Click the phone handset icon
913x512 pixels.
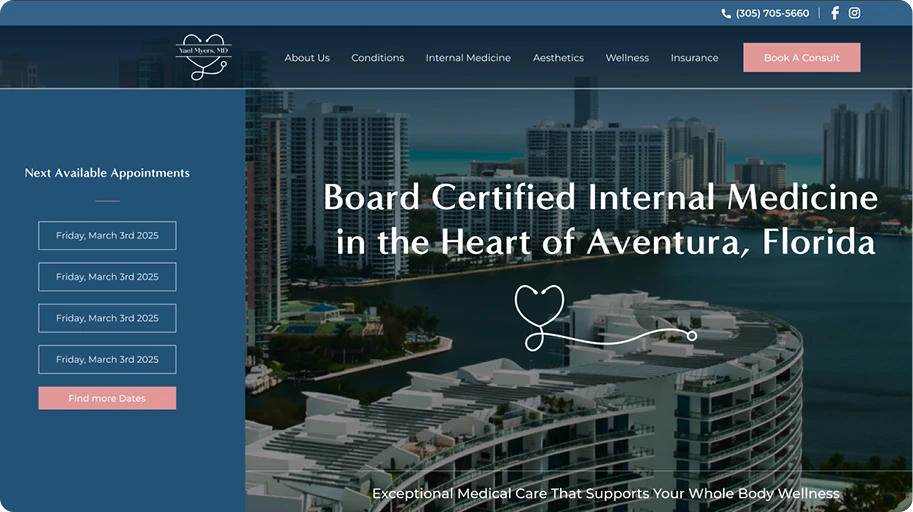[x=726, y=14]
